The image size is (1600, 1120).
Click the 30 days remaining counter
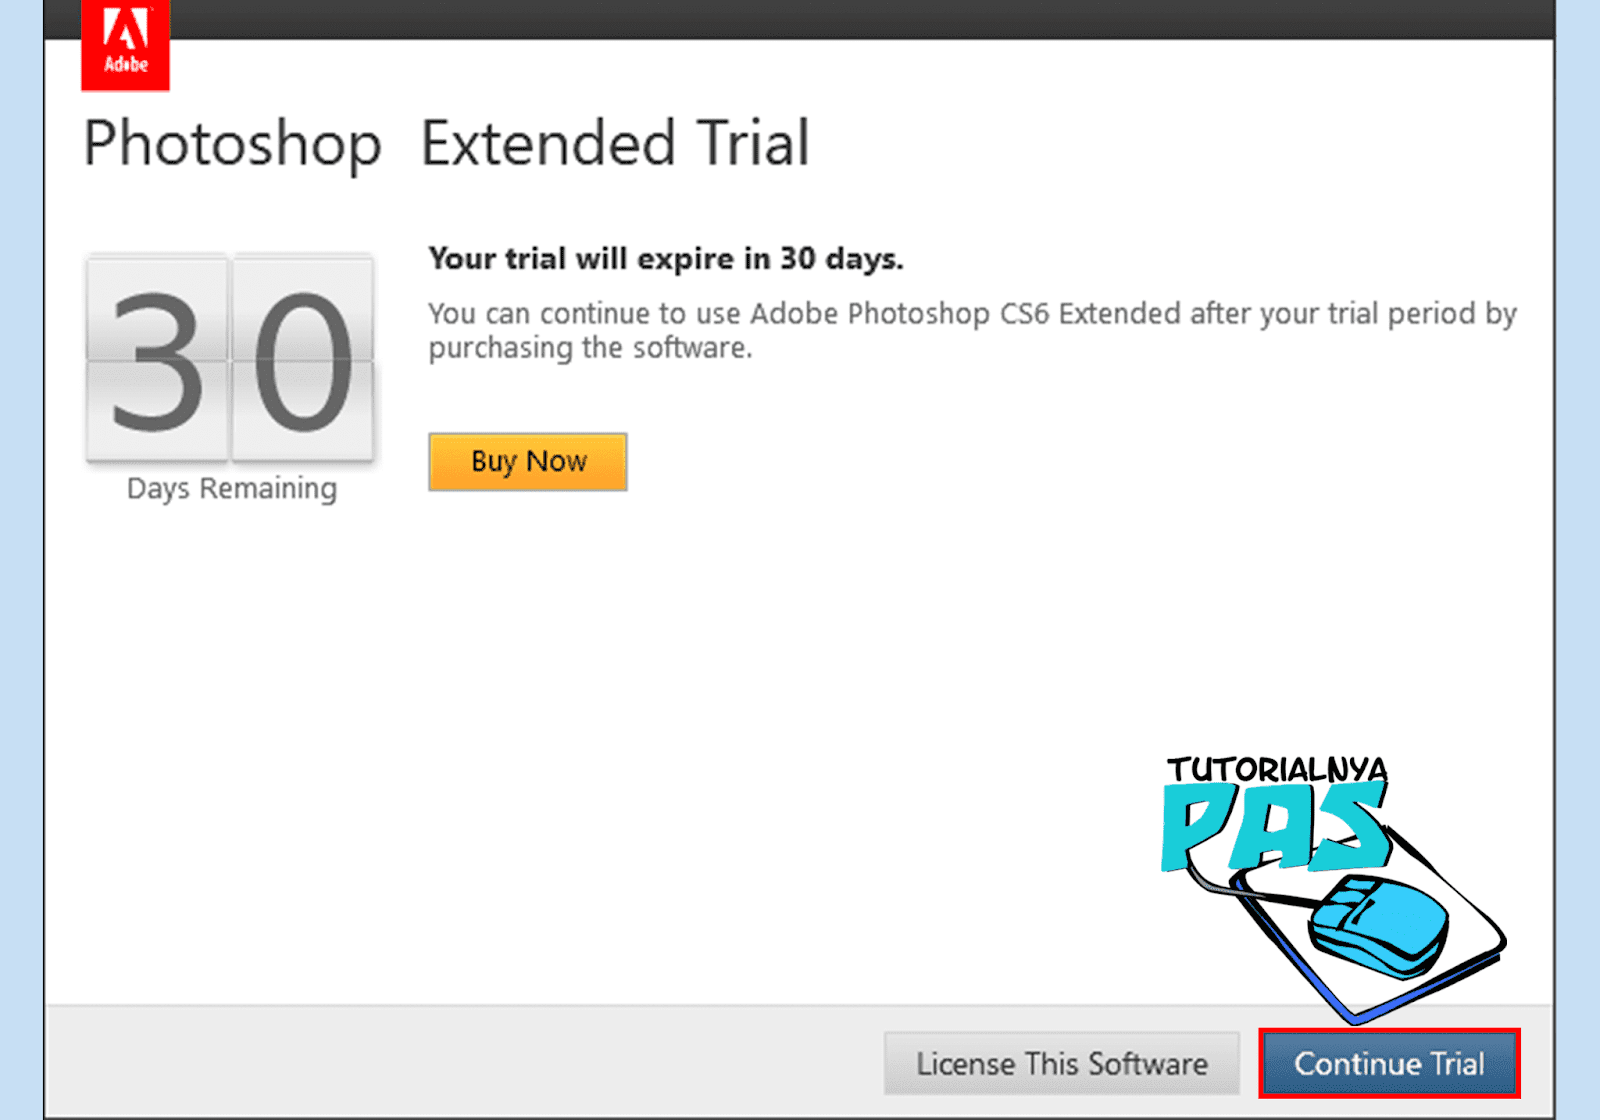(231, 359)
